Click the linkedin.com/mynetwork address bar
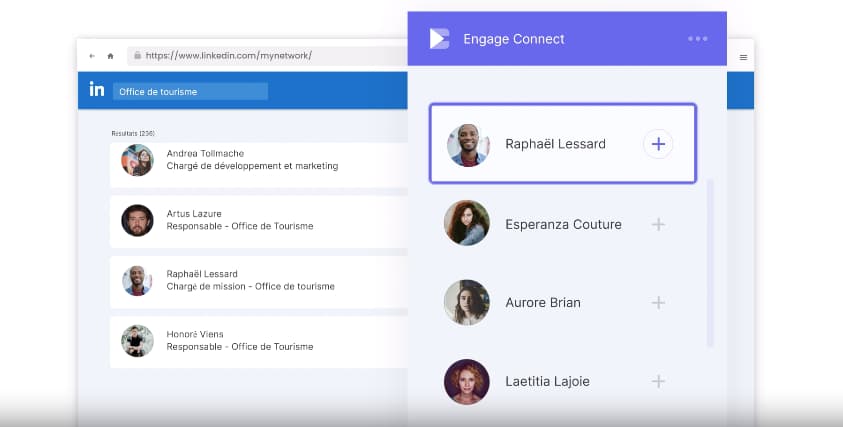The width and height of the screenshot is (843, 427). 267,55
